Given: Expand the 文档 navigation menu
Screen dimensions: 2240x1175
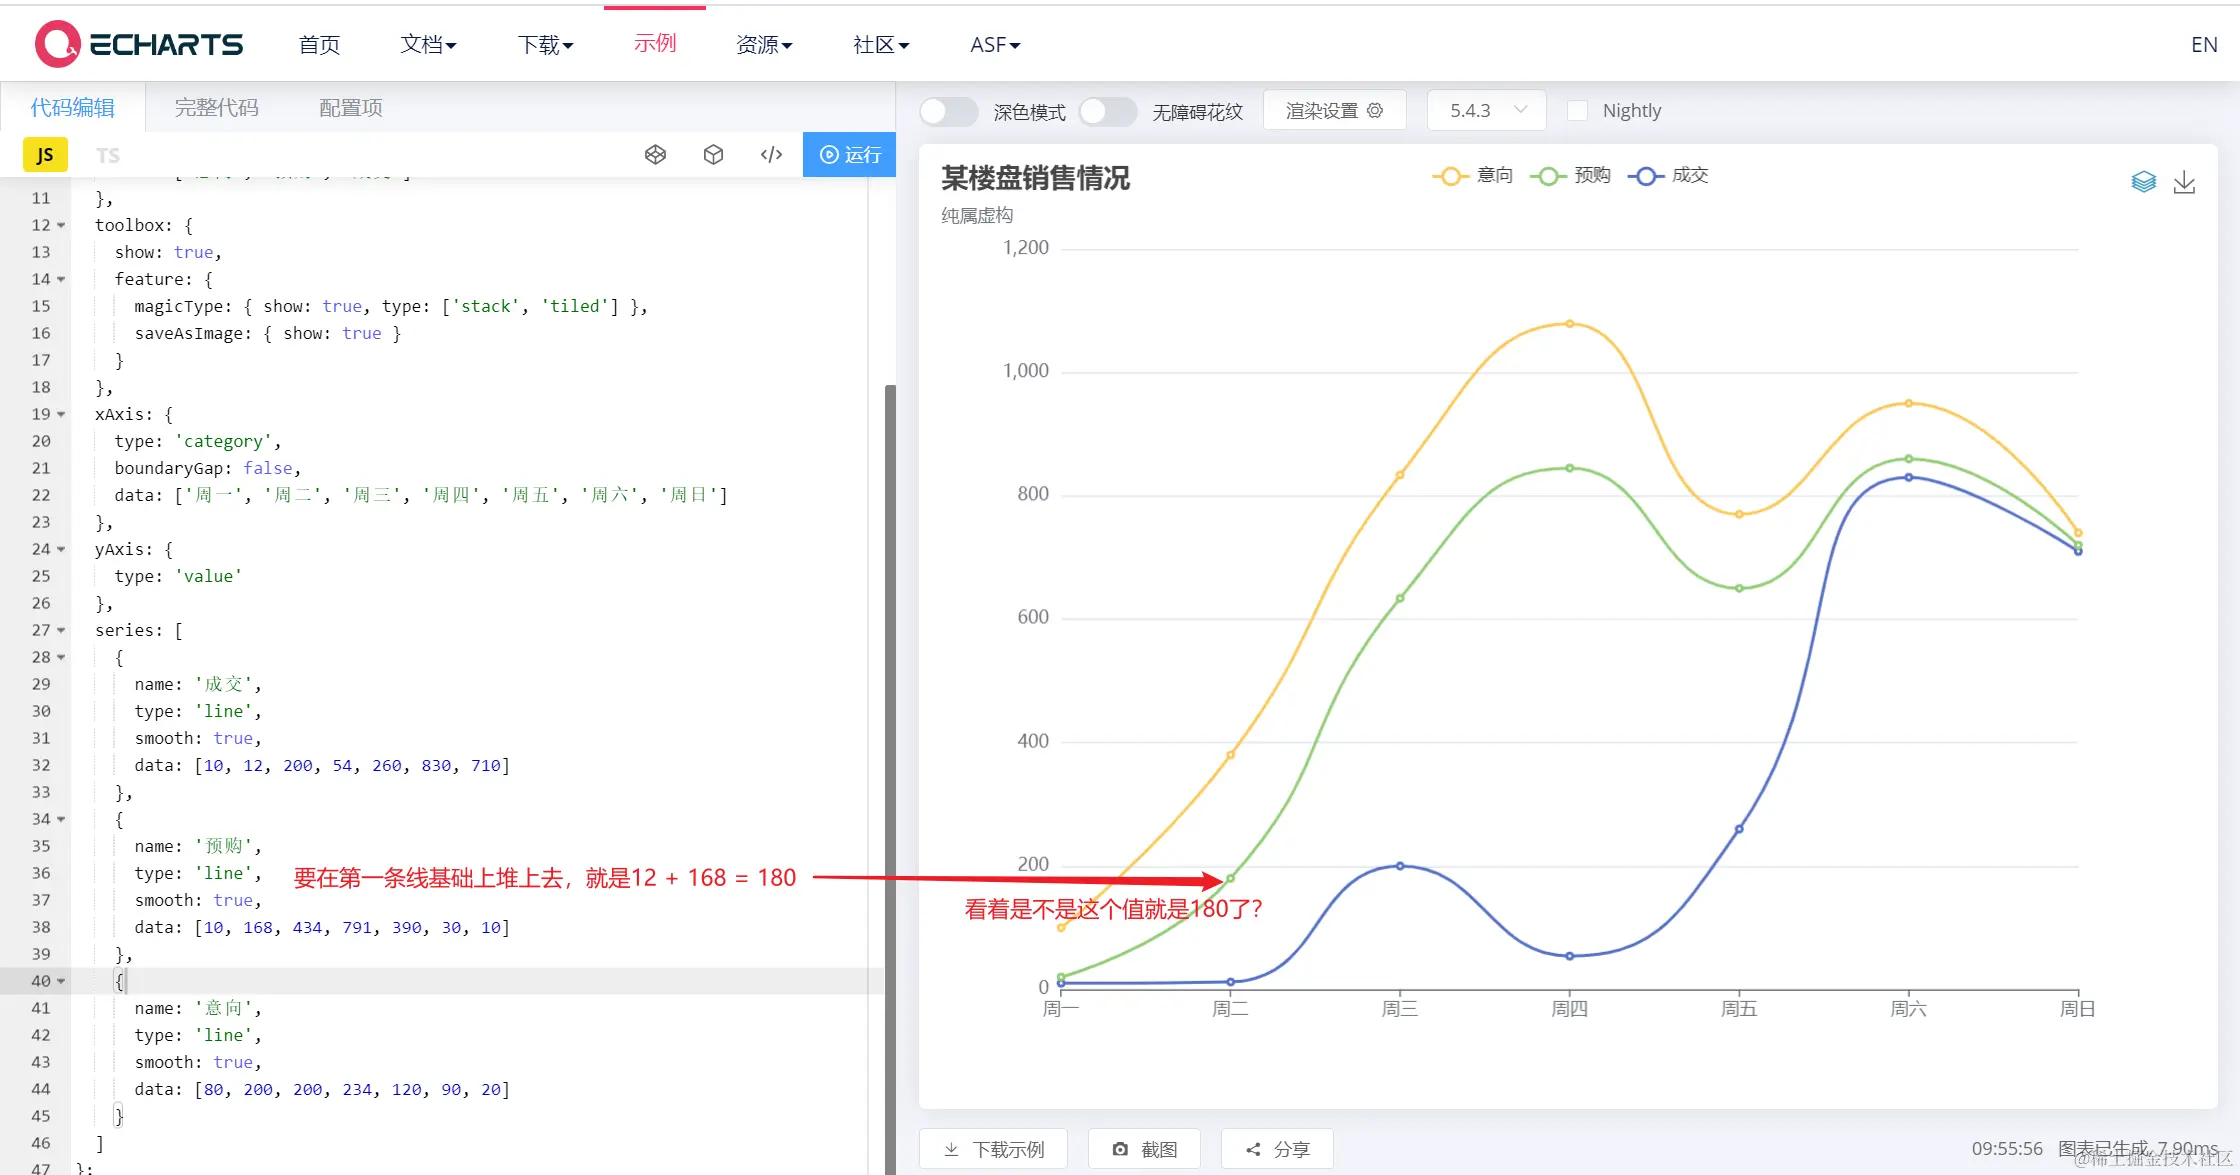Looking at the screenshot, I should pyautogui.click(x=428, y=44).
